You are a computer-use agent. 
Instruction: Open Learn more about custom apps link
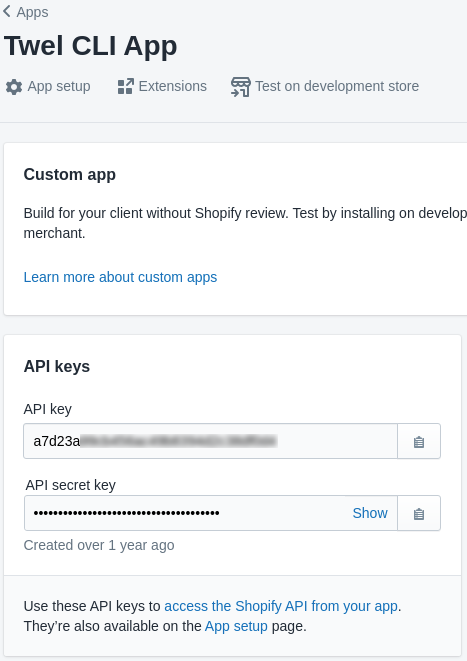(120, 277)
